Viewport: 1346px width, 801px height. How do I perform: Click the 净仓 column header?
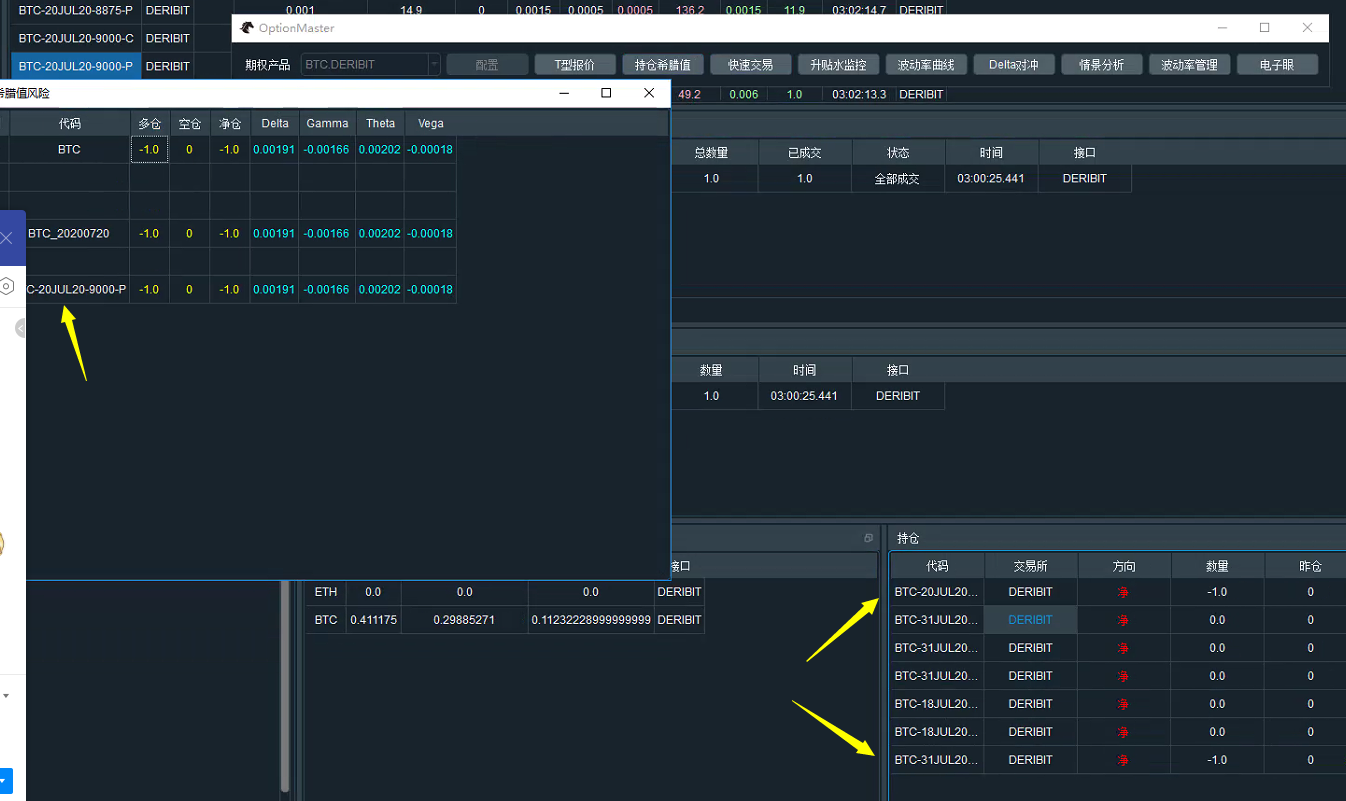(x=230, y=123)
